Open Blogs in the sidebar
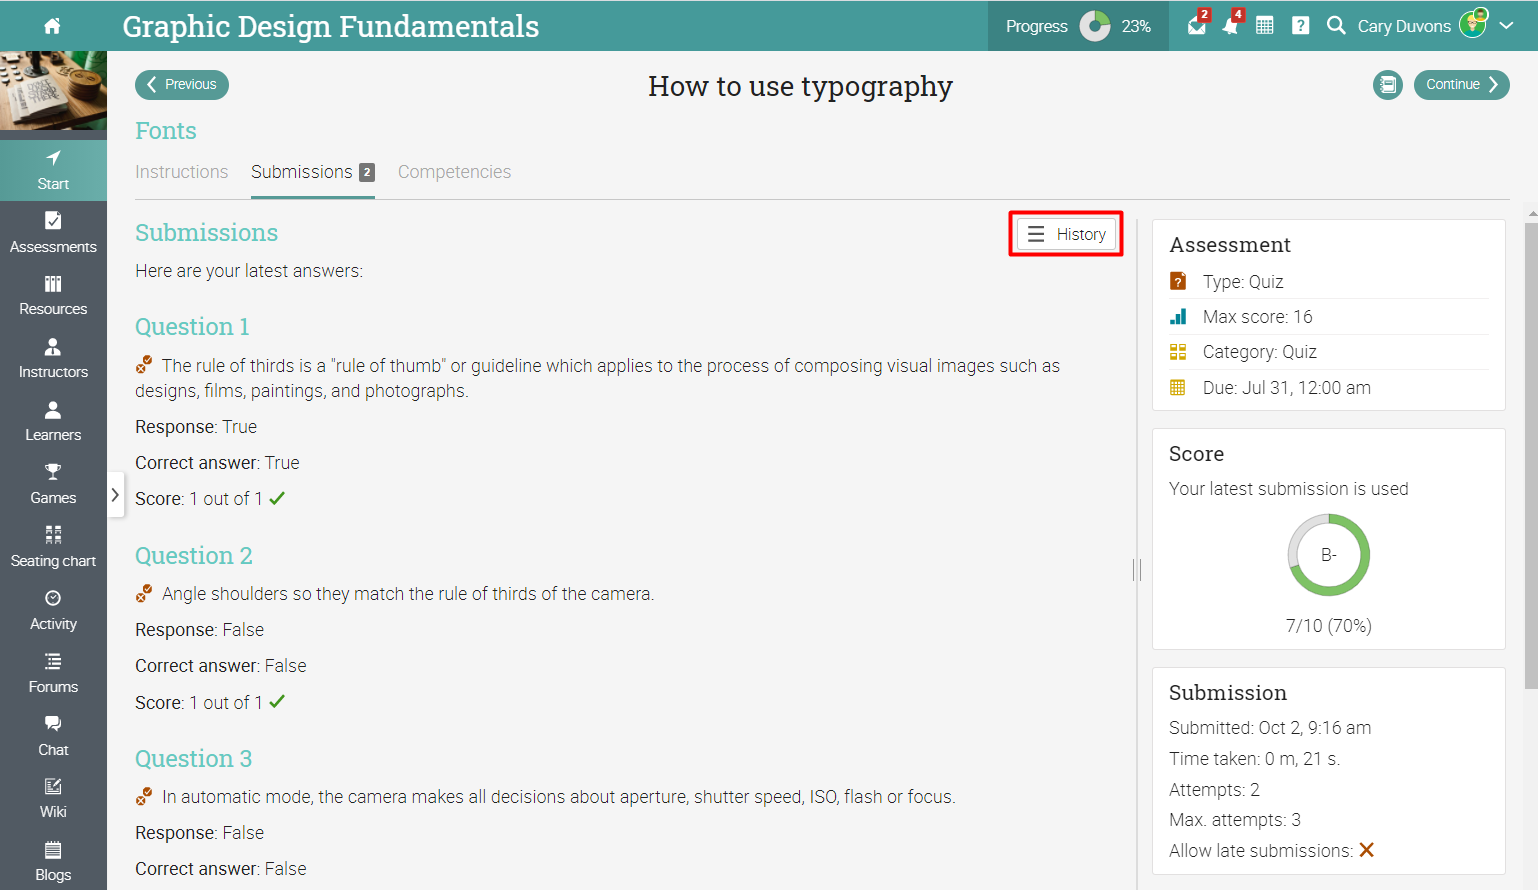 (53, 862)
